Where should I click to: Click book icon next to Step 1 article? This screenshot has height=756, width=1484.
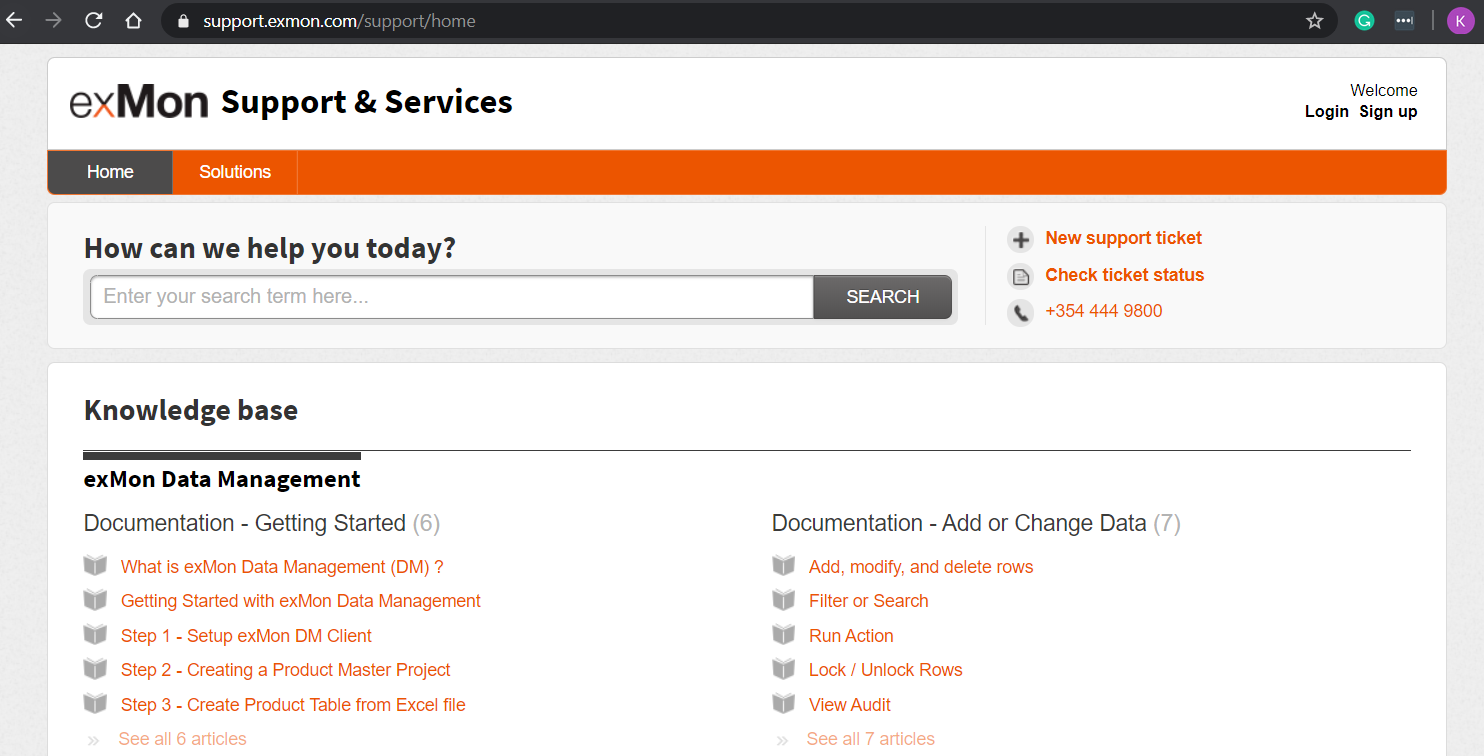(x=95, y=635)
